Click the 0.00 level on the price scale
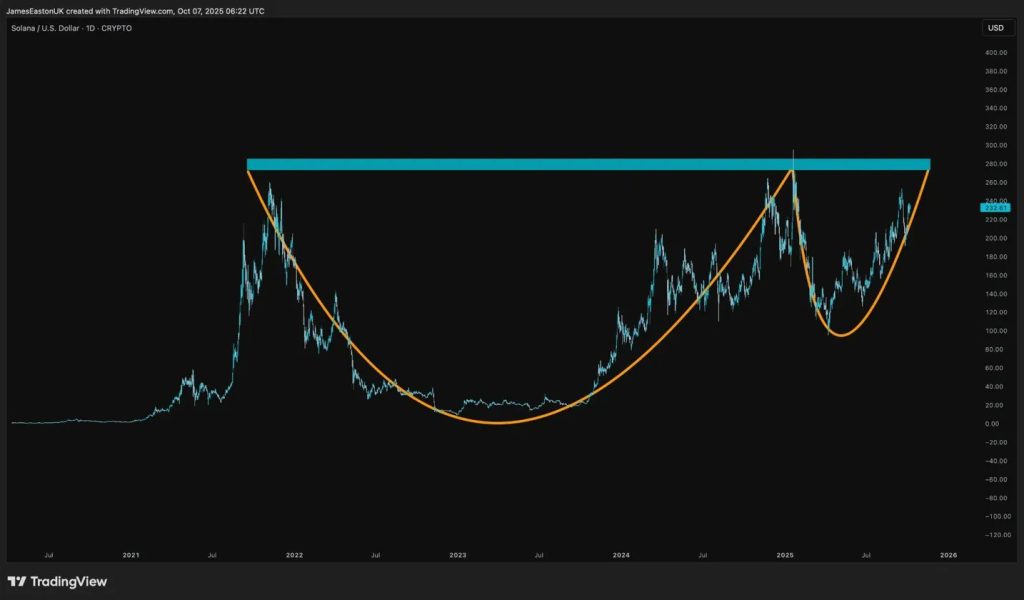The width and height of the screenshot is (1024, 600). point(993,424)
